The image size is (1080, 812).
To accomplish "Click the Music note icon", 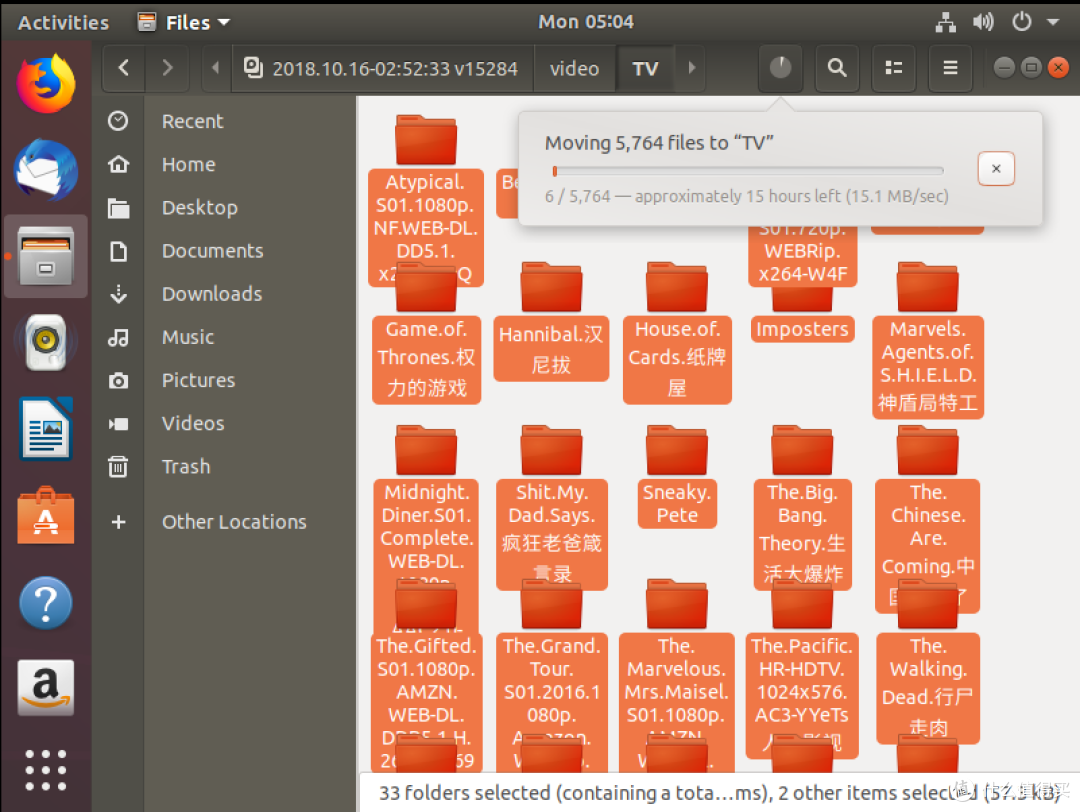I will coord(118,337).
